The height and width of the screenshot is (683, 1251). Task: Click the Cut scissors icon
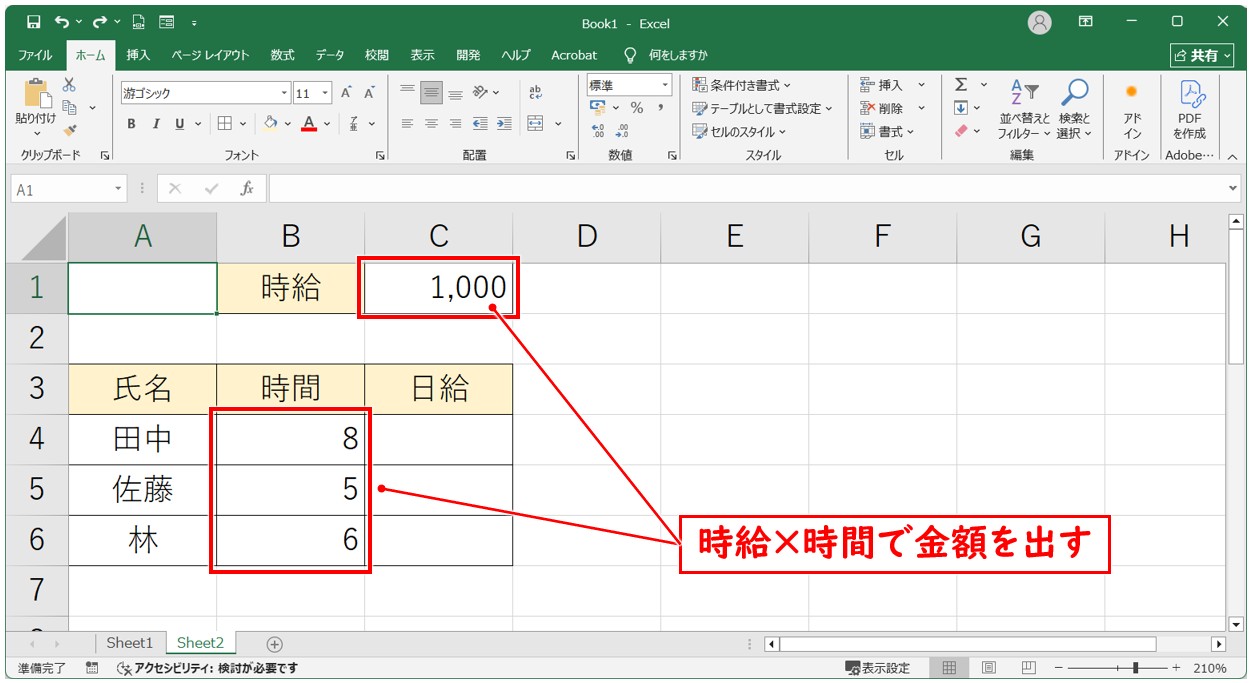[x=69, y=86]
